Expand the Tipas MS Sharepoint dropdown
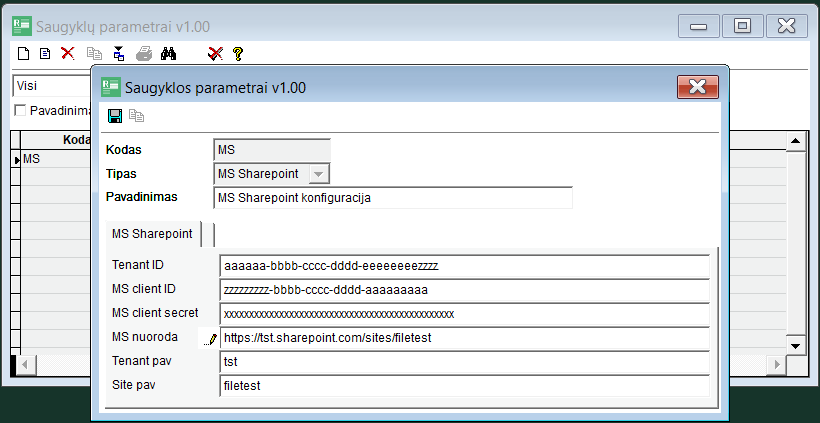 pyautogui.click(x=318, y=174)
